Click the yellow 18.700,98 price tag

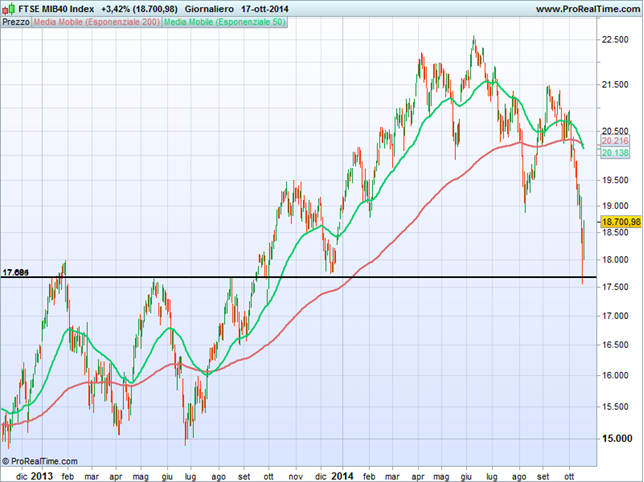click(x=620, y=221)
